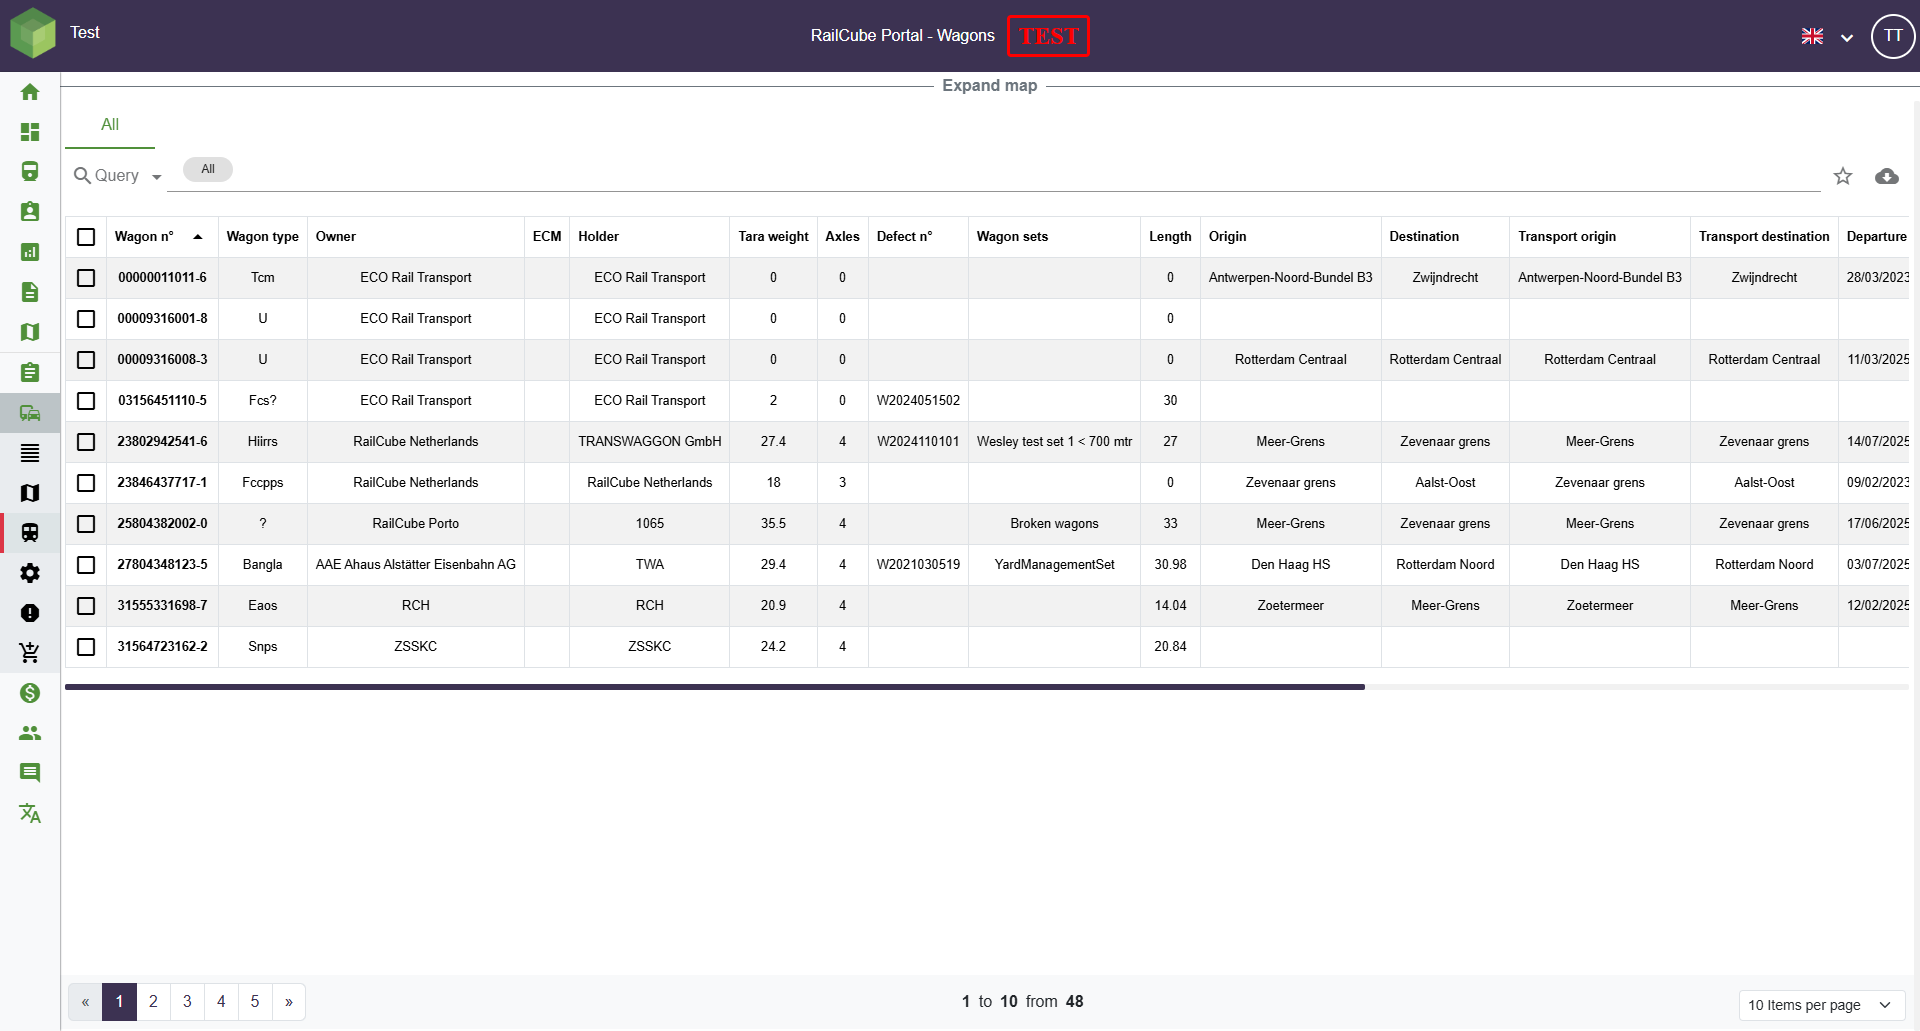
Task: Open the dashboard grid icon
Action: 30,132
